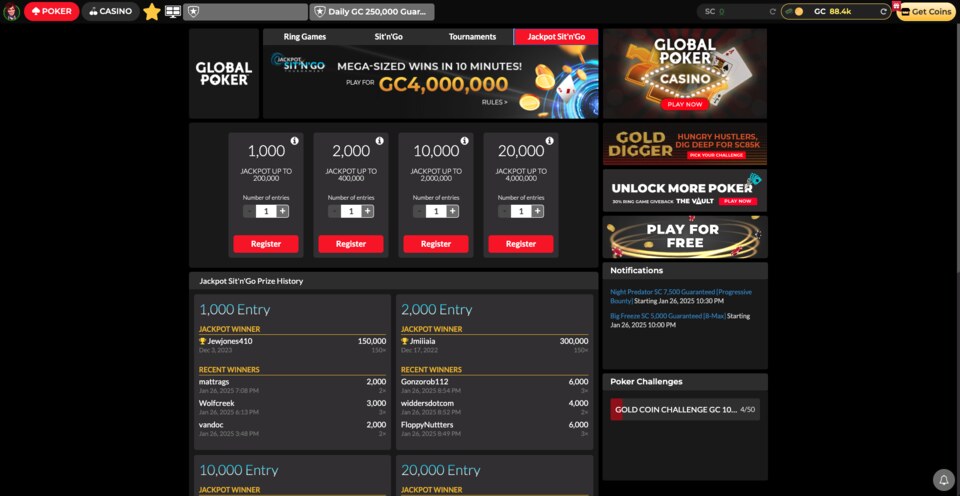Image resolution: width=960 pixels, height=496 pixels.
Task: Click recent winner Gonzorob112
Action: [x=424, y=381]
